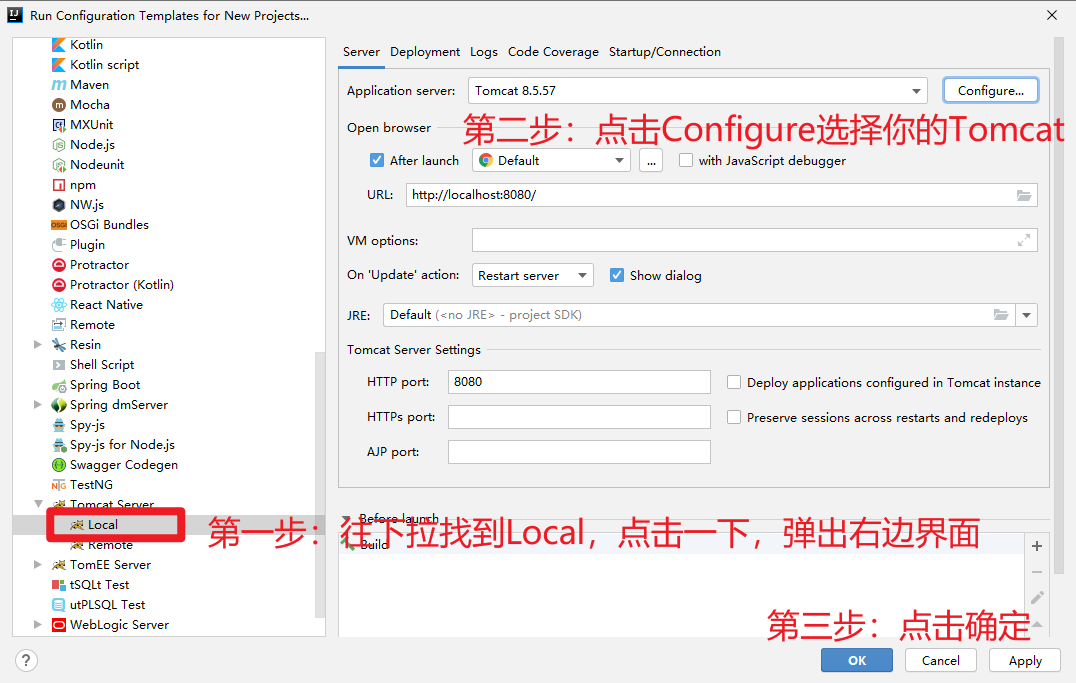Image resolution: width=1076 pixels, height=683 pixels.
Task: Click the Configure... button
Action: tap(990, 91)
